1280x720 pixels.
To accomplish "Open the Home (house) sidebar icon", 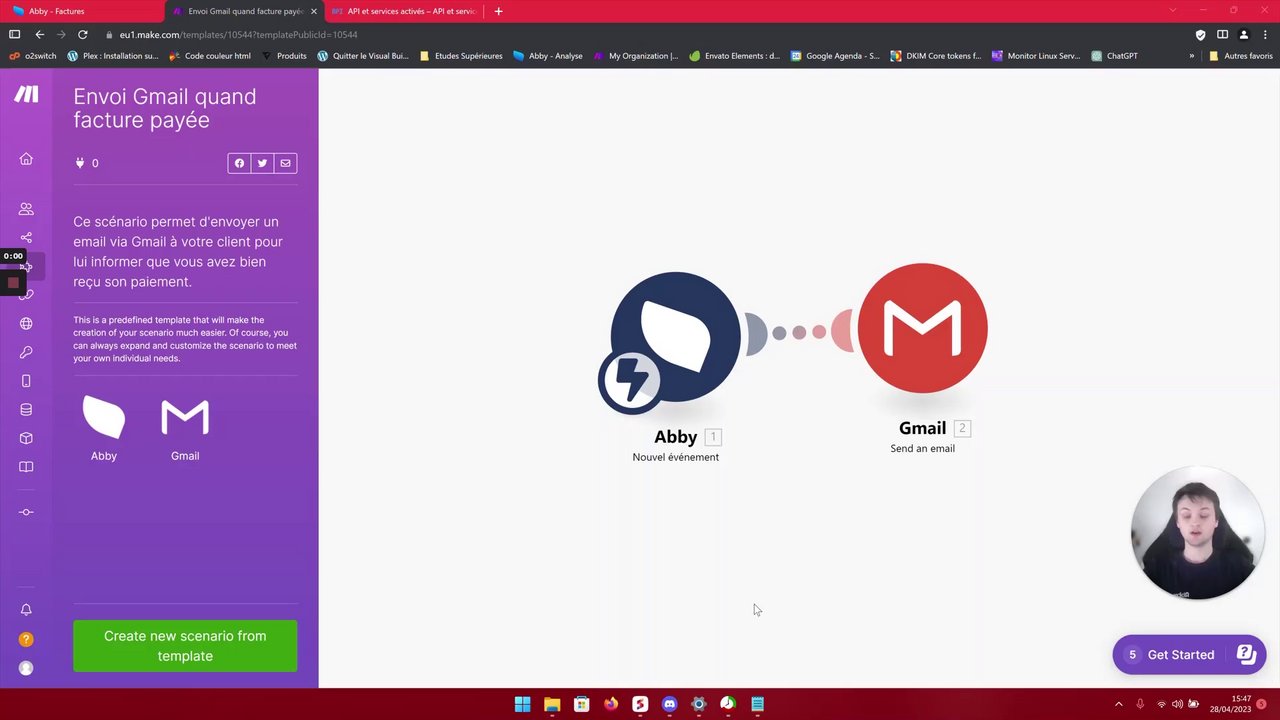I will (26, 159).
